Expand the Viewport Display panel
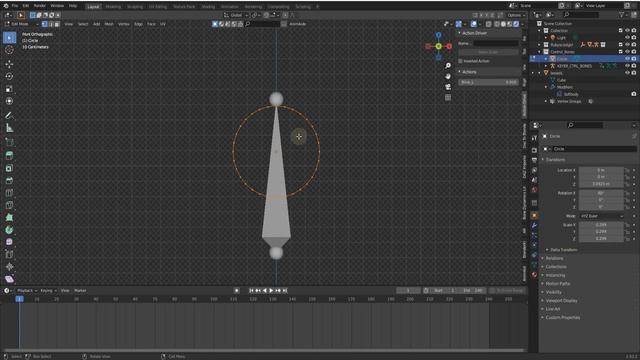The image size is (640, 360). (561, 300)
